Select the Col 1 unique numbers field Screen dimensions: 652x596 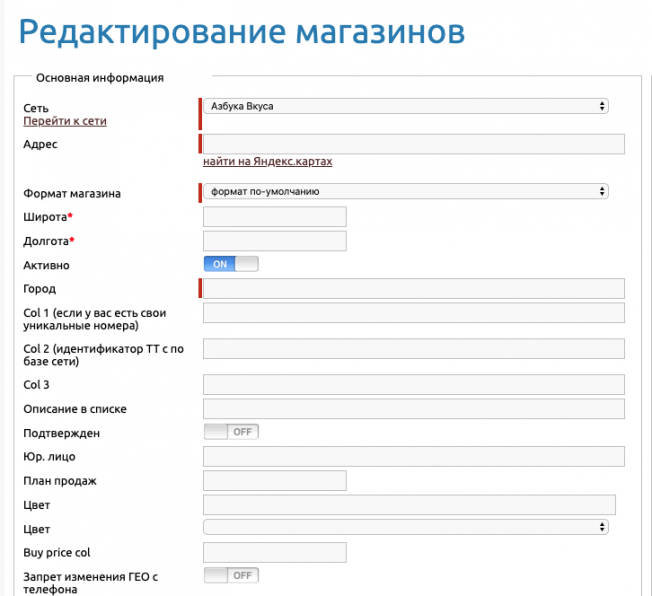[x=414, y=313]
